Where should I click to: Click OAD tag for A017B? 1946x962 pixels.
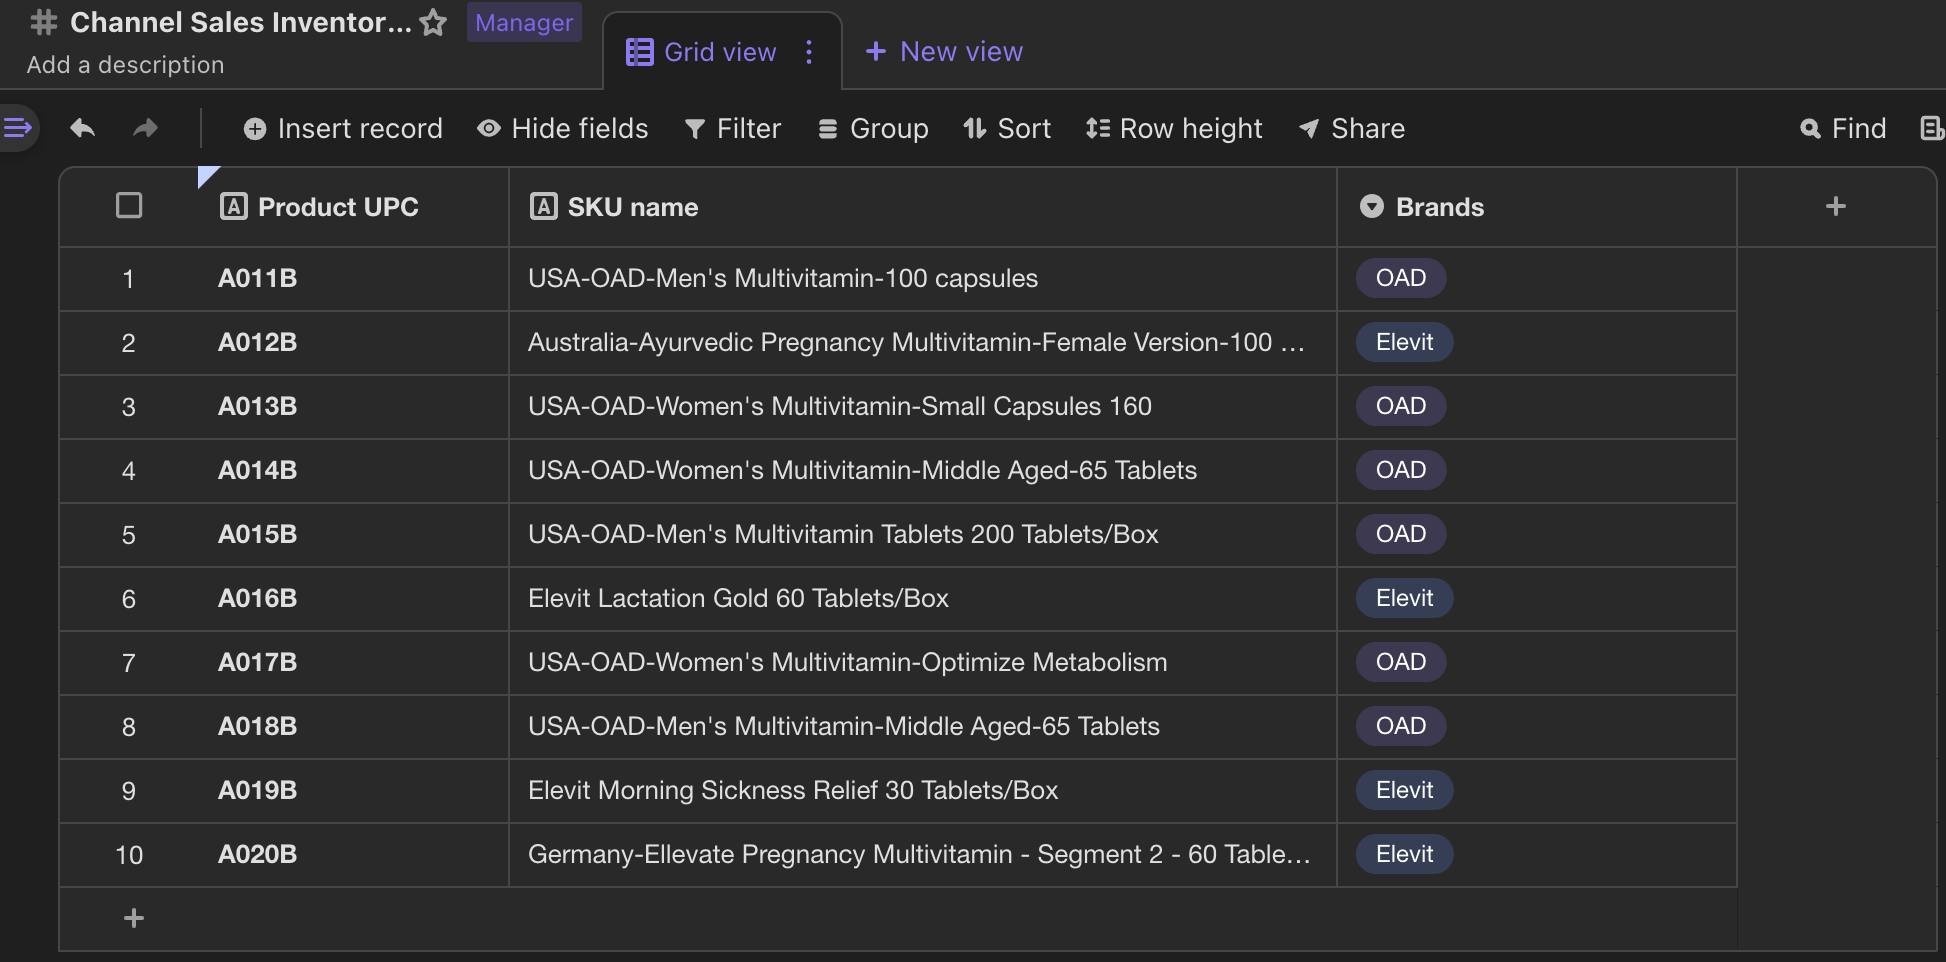(1401, 662)
